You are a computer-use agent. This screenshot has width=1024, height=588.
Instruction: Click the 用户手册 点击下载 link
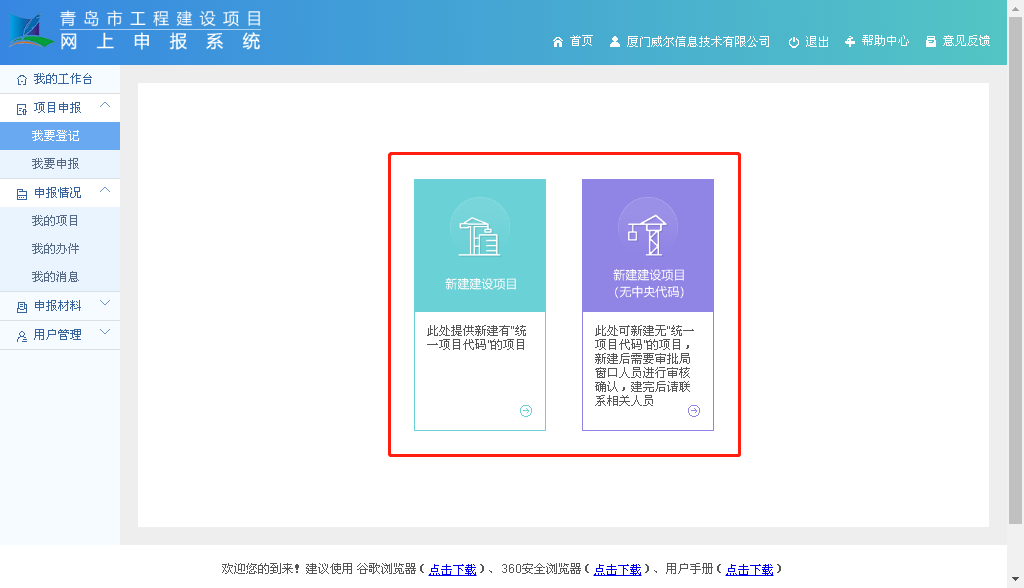[x=749, y=570]
